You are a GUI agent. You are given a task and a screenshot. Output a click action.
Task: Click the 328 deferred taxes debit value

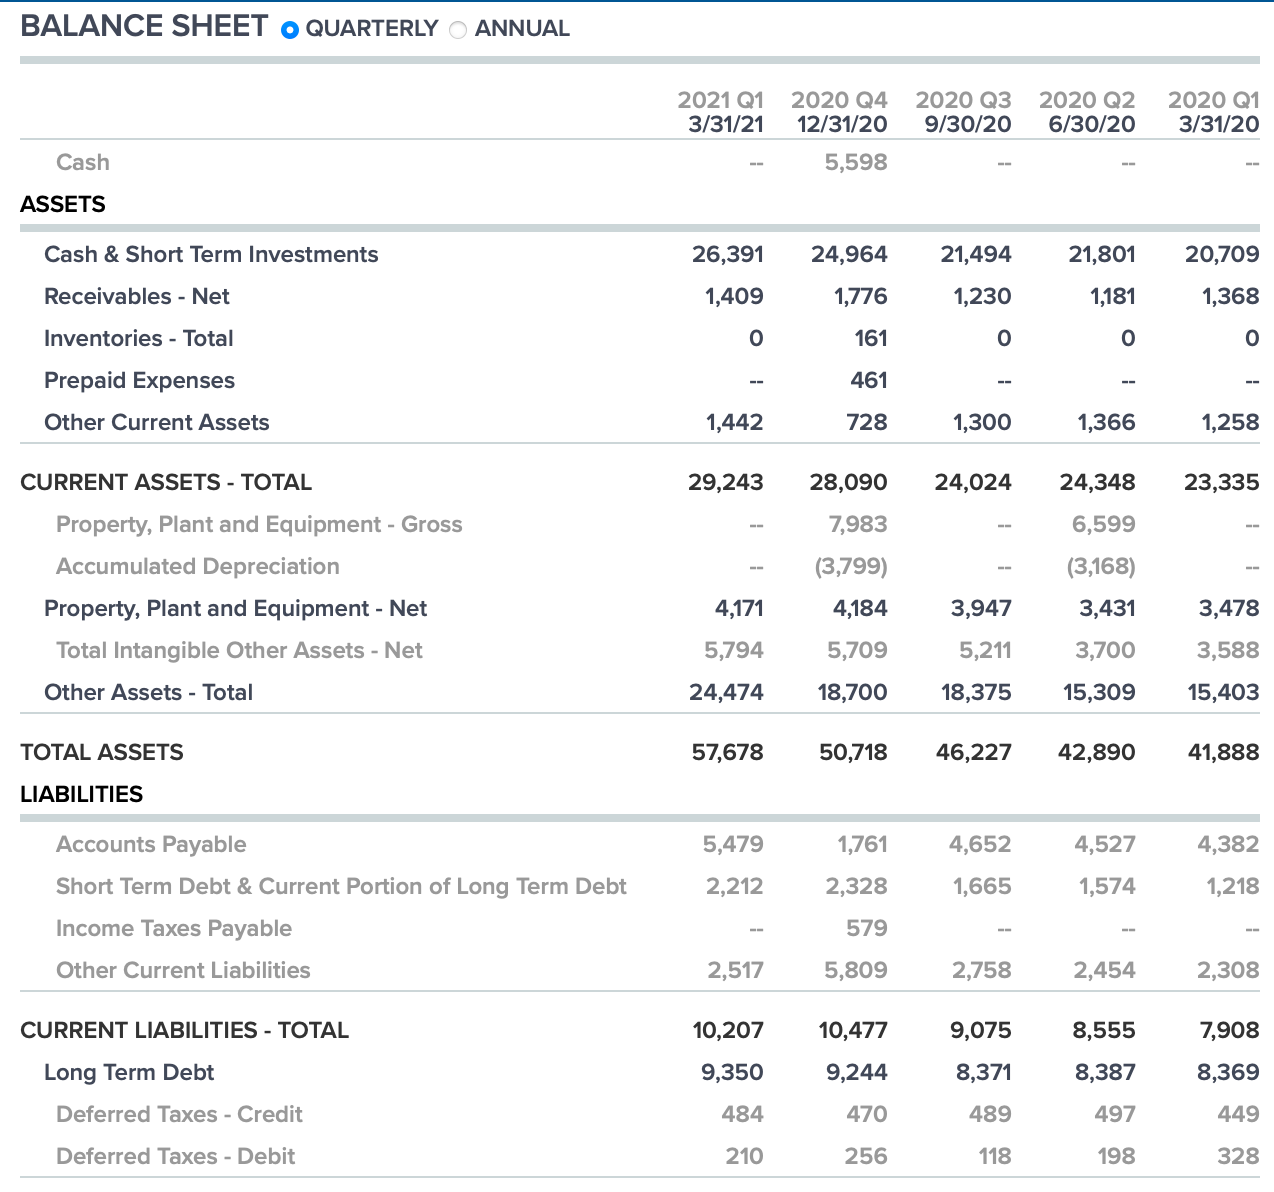(1239, 1156)
